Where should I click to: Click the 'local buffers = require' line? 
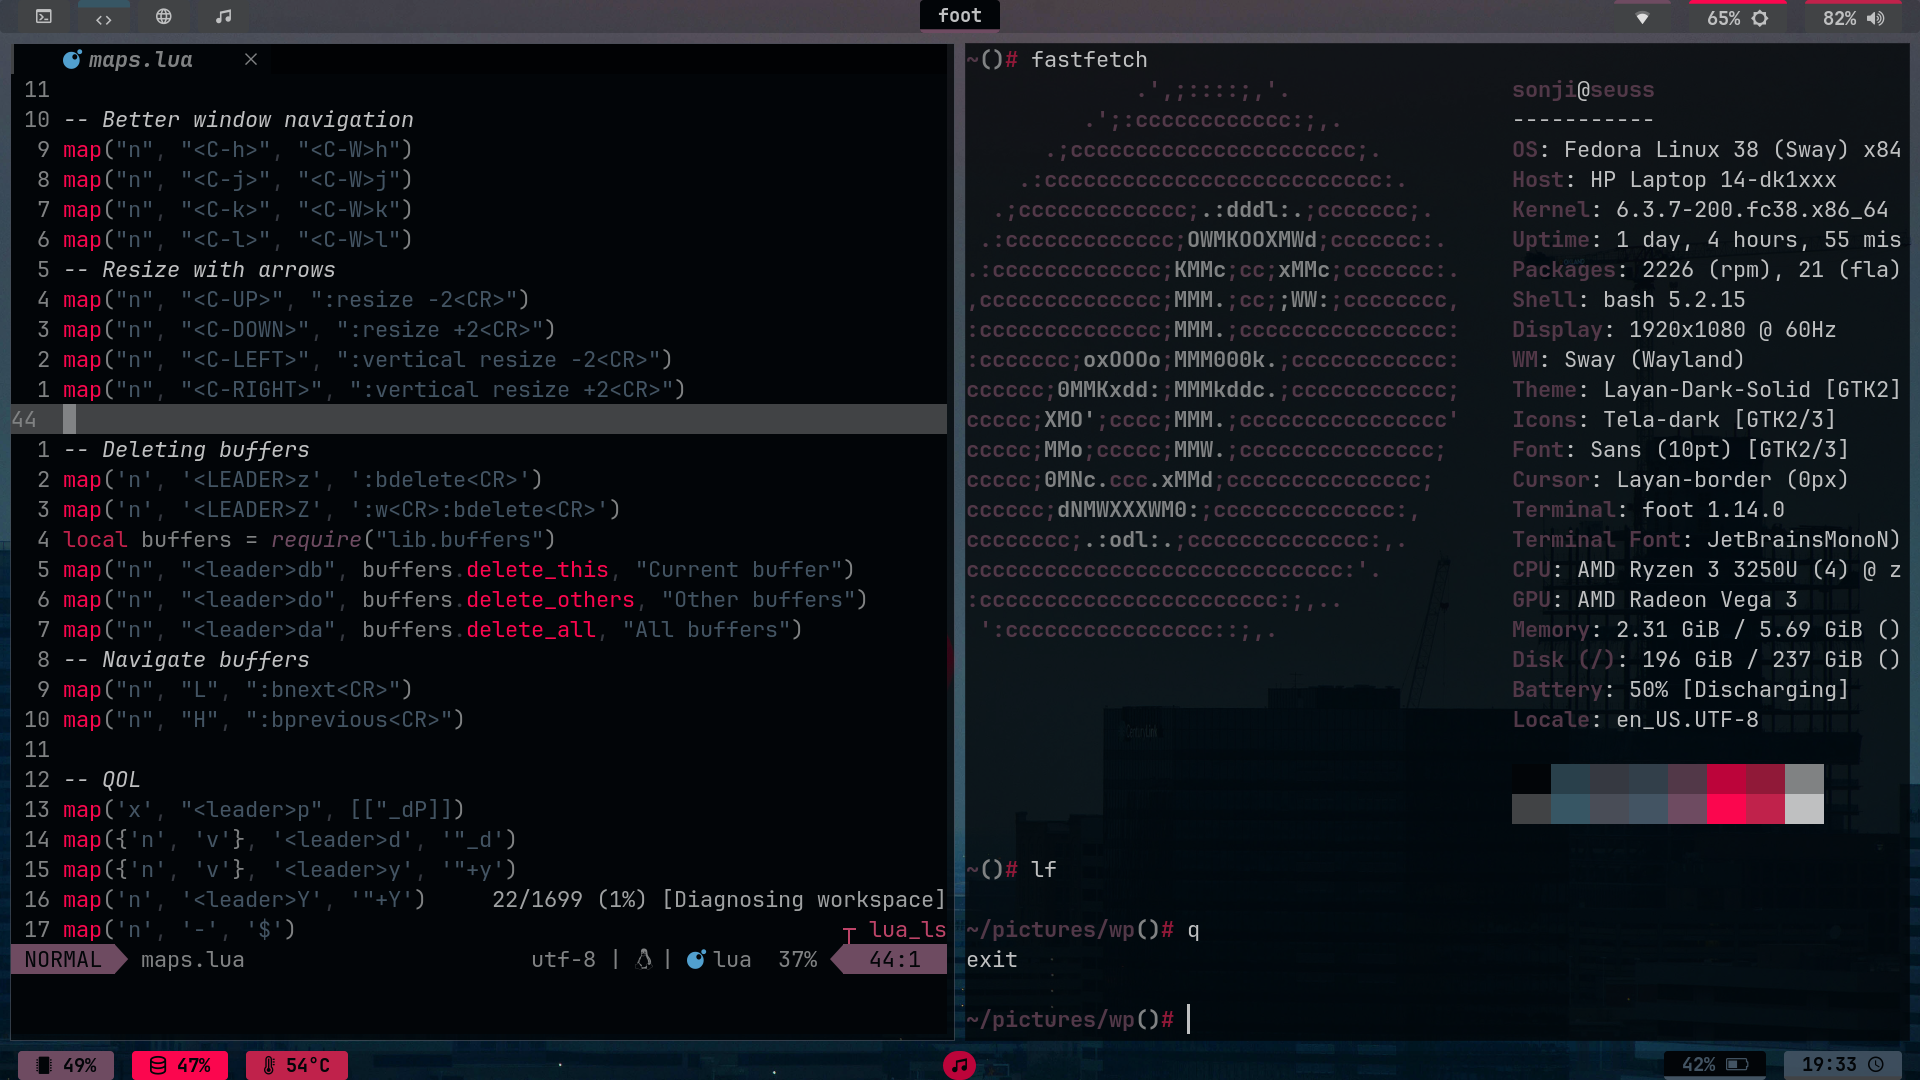[x=309, y=539]
